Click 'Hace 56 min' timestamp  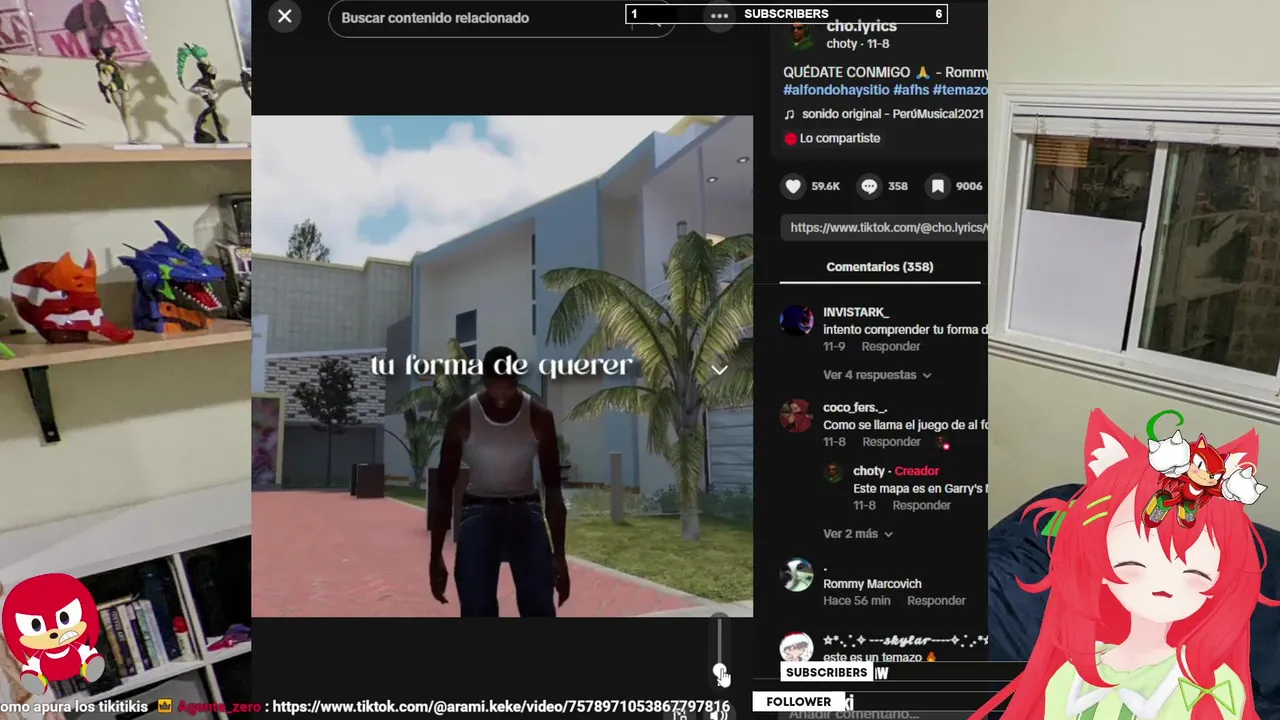pyautogui.click(x=857, y=601)
